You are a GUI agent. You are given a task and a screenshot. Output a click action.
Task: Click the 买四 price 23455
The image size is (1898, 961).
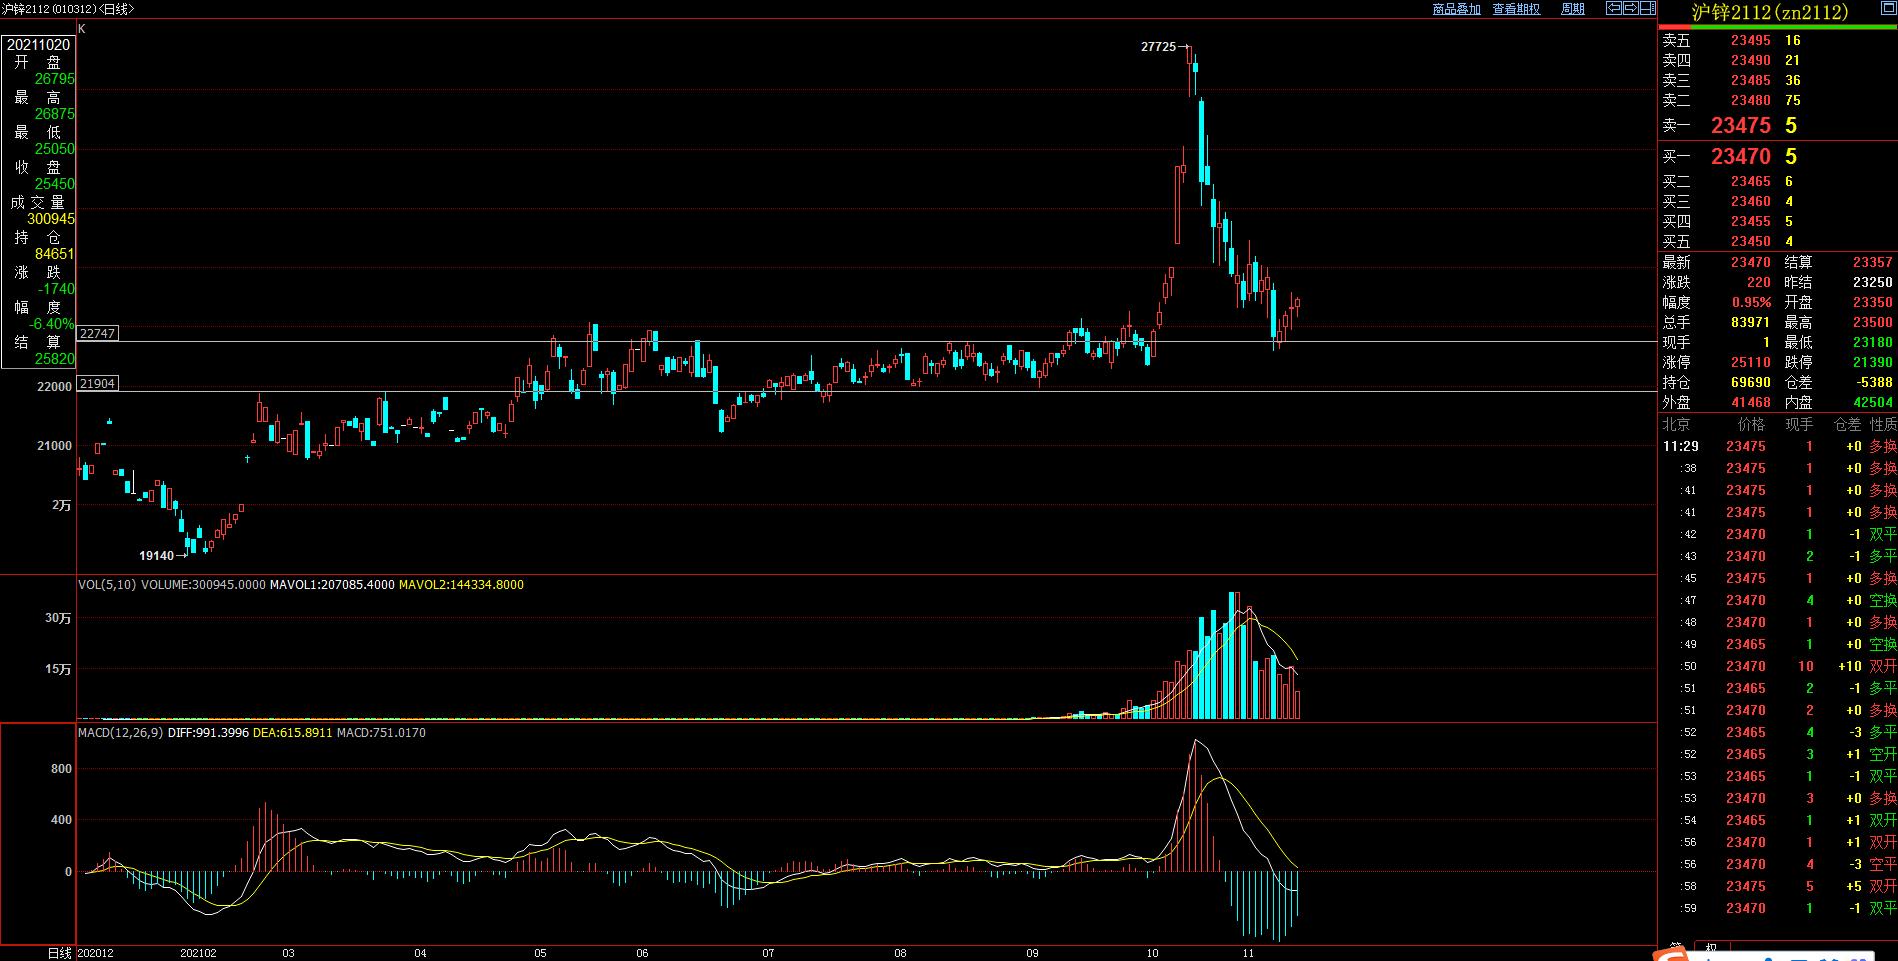pos(1751,222)
